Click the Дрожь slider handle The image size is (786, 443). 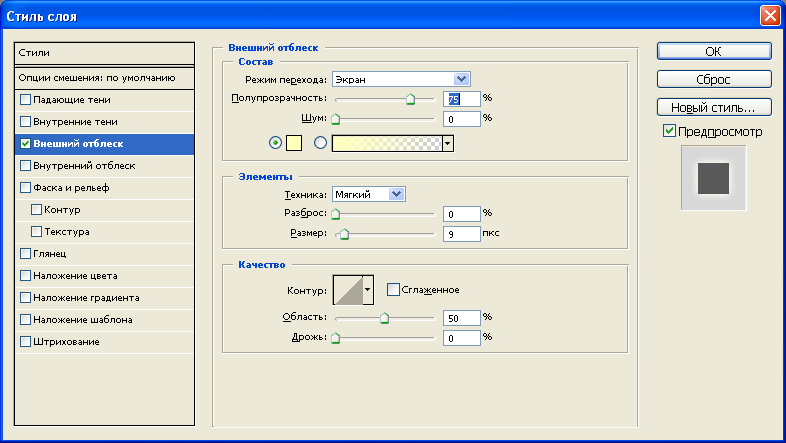click(x=336, y=338)
